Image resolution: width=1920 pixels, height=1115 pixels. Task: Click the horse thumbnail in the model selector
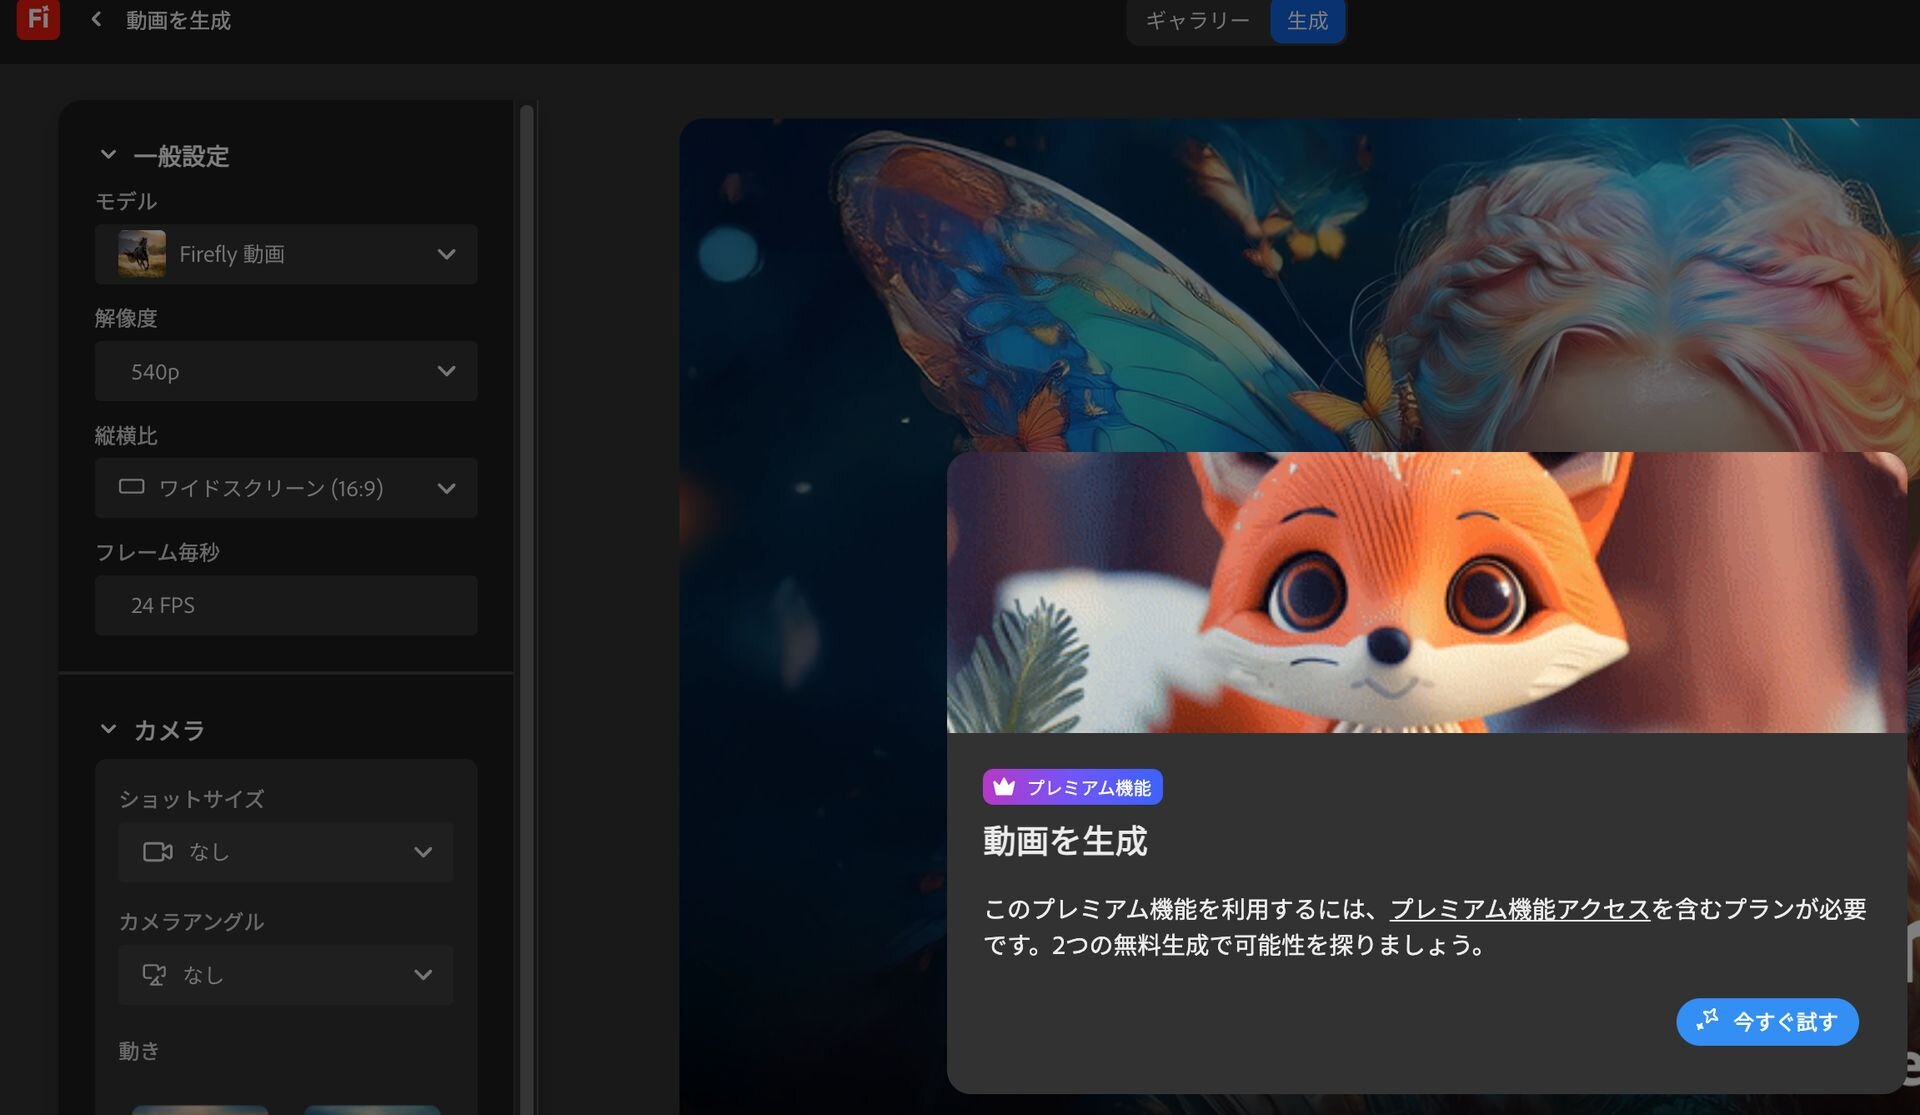[142, 254]
